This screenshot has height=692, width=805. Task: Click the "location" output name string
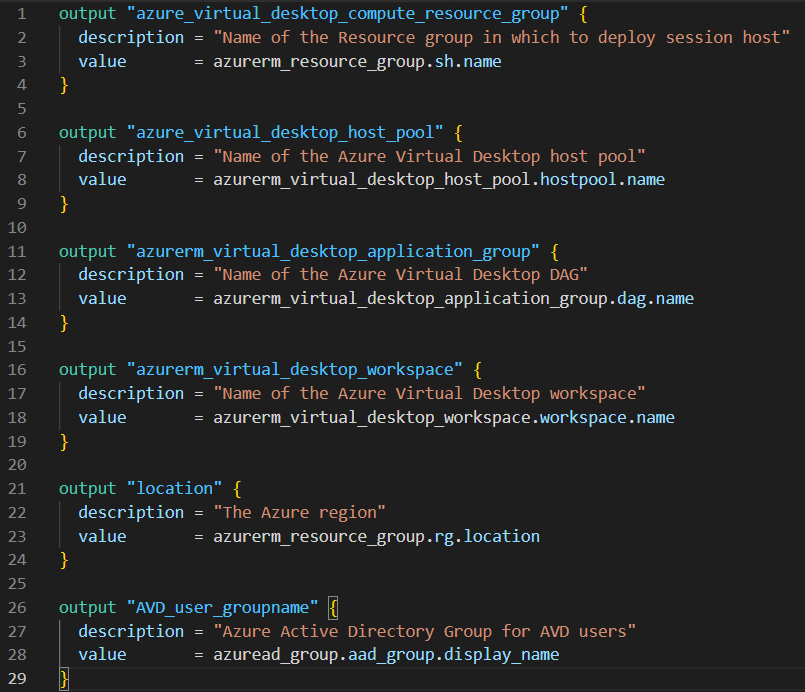[173, 488]
